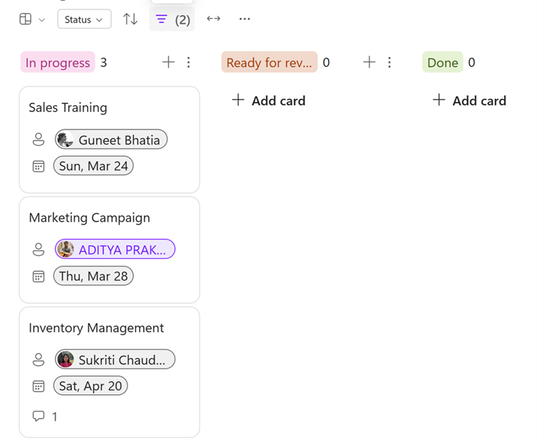The width and height of the screenshot is (544, 440).
Task: Click the Guneet Bhatia assignee chip
Action: (x=111, y=140)
